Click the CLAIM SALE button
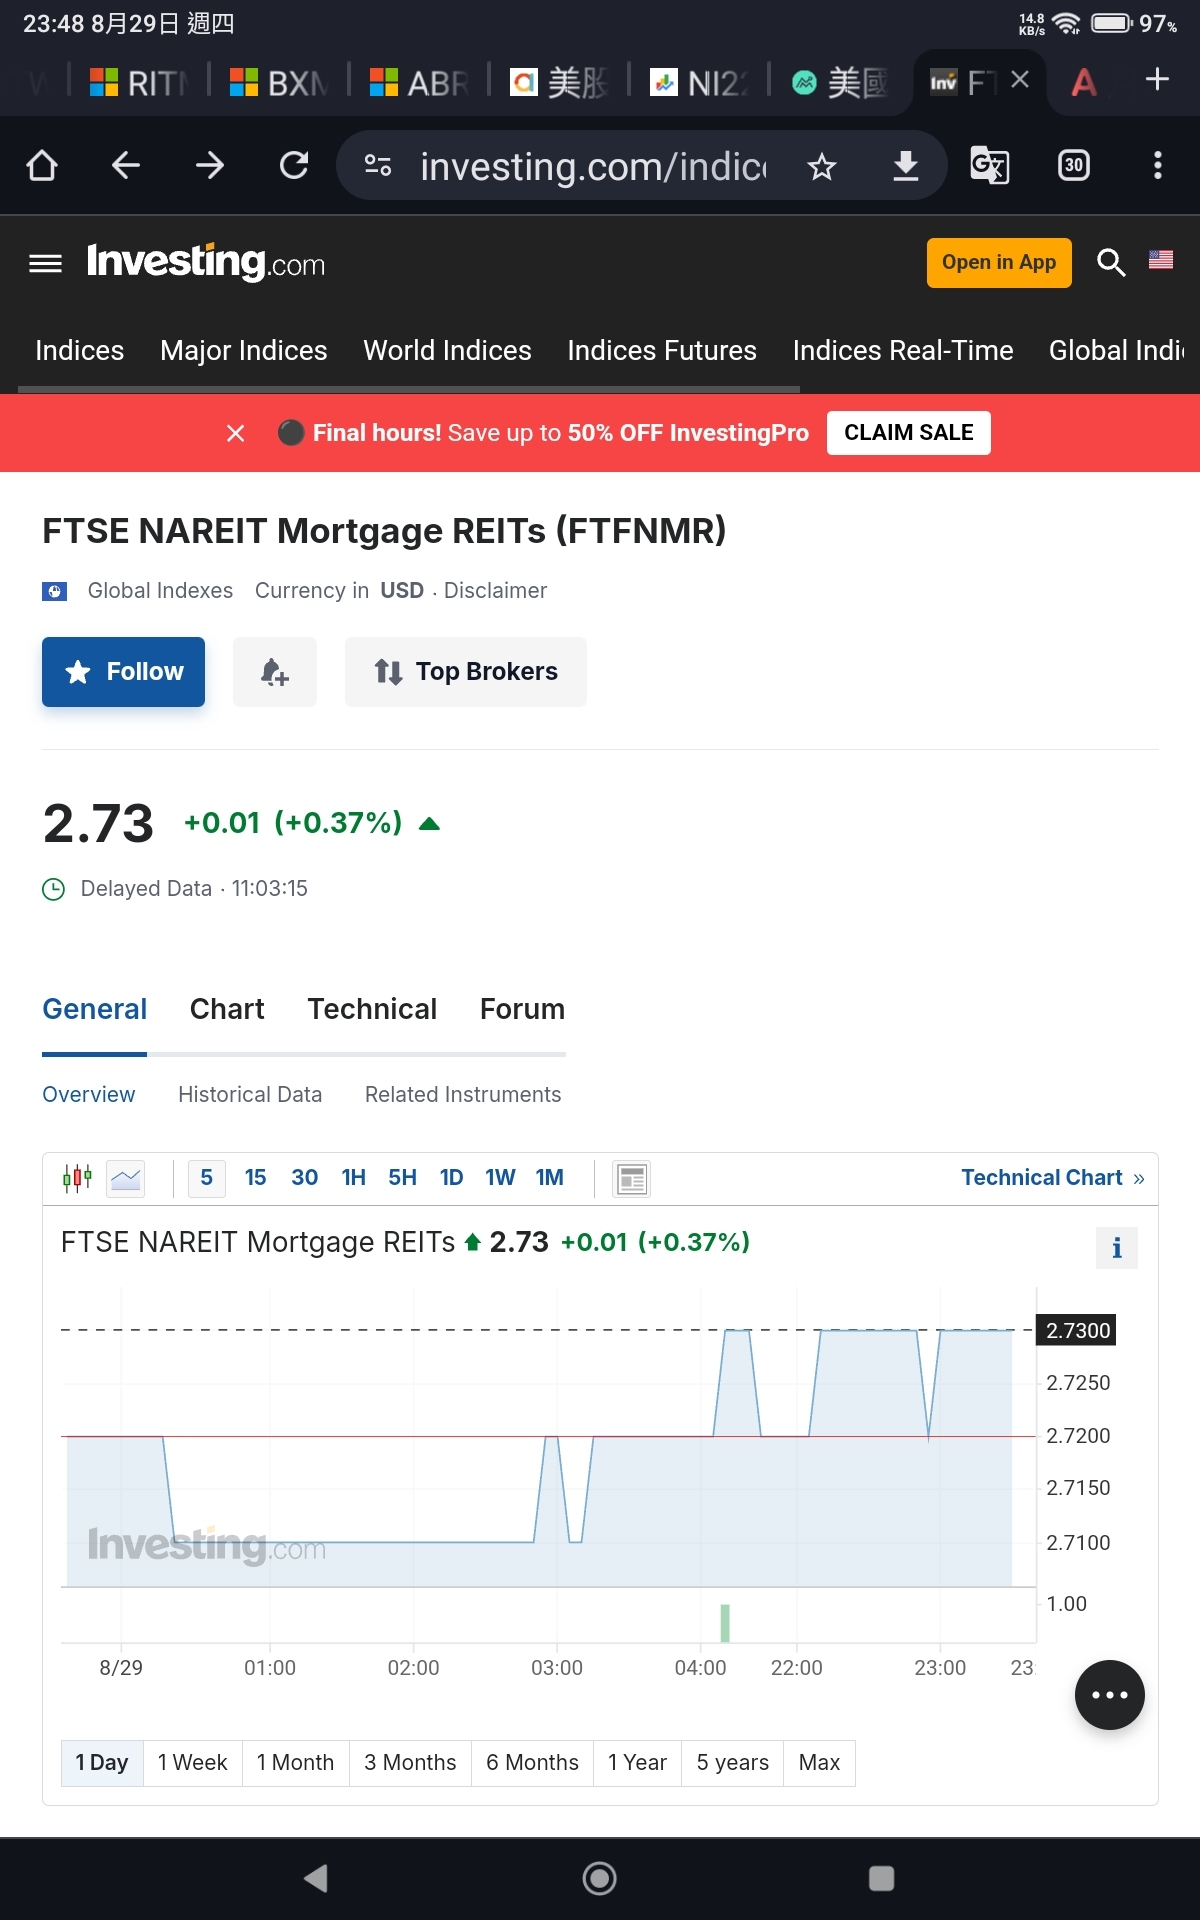1200x1920 pixels. pos(909,433)
